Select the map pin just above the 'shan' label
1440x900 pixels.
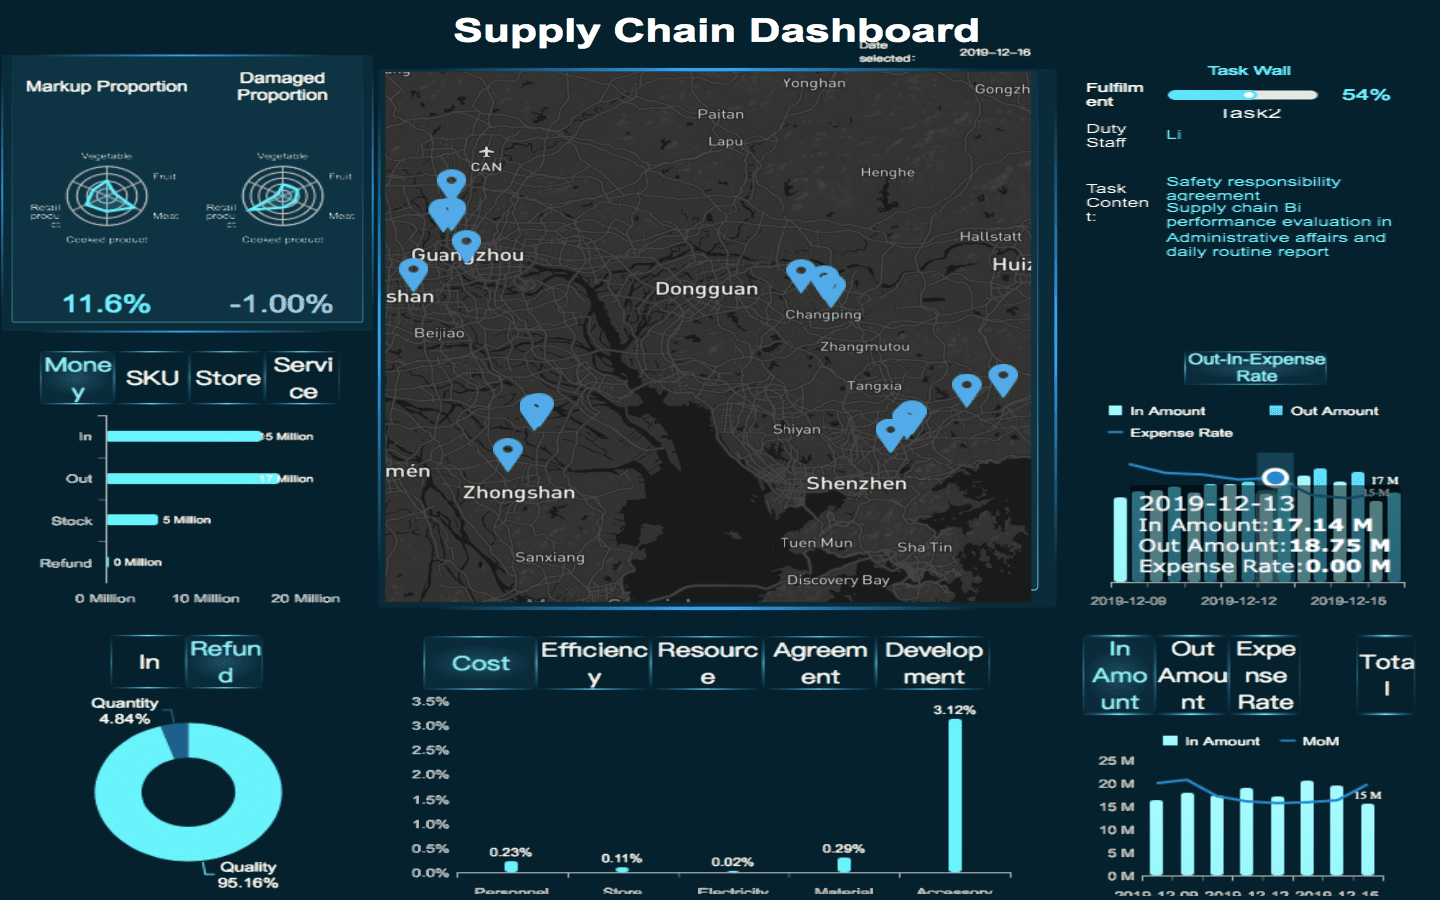coord(413,273)
